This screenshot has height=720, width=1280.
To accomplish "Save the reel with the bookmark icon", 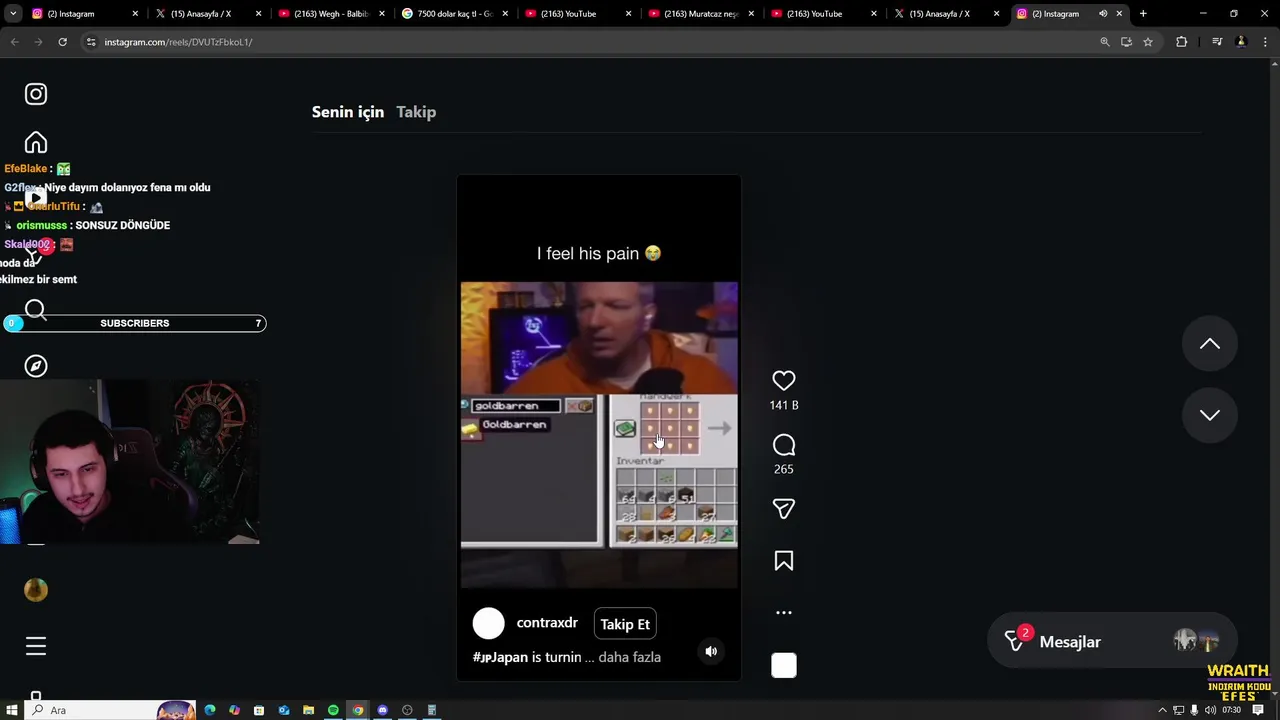I will pos(784,561).
